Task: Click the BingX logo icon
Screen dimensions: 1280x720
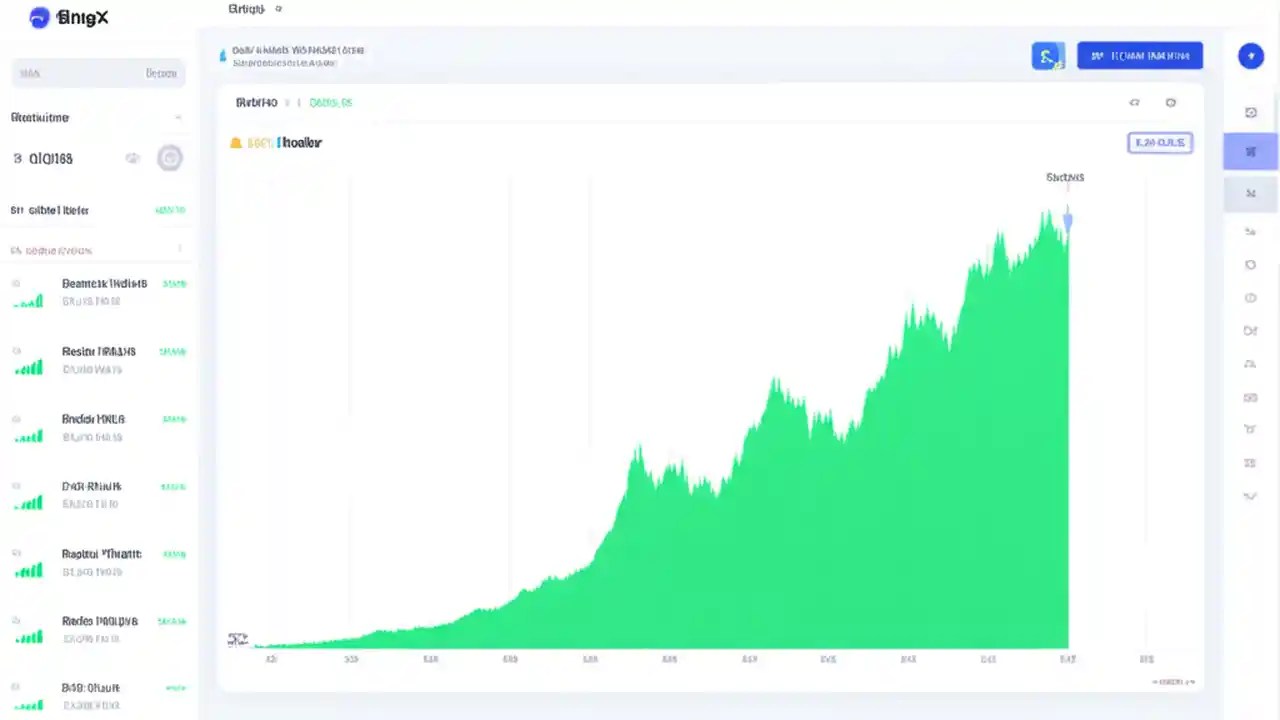Action: [39, 17]
